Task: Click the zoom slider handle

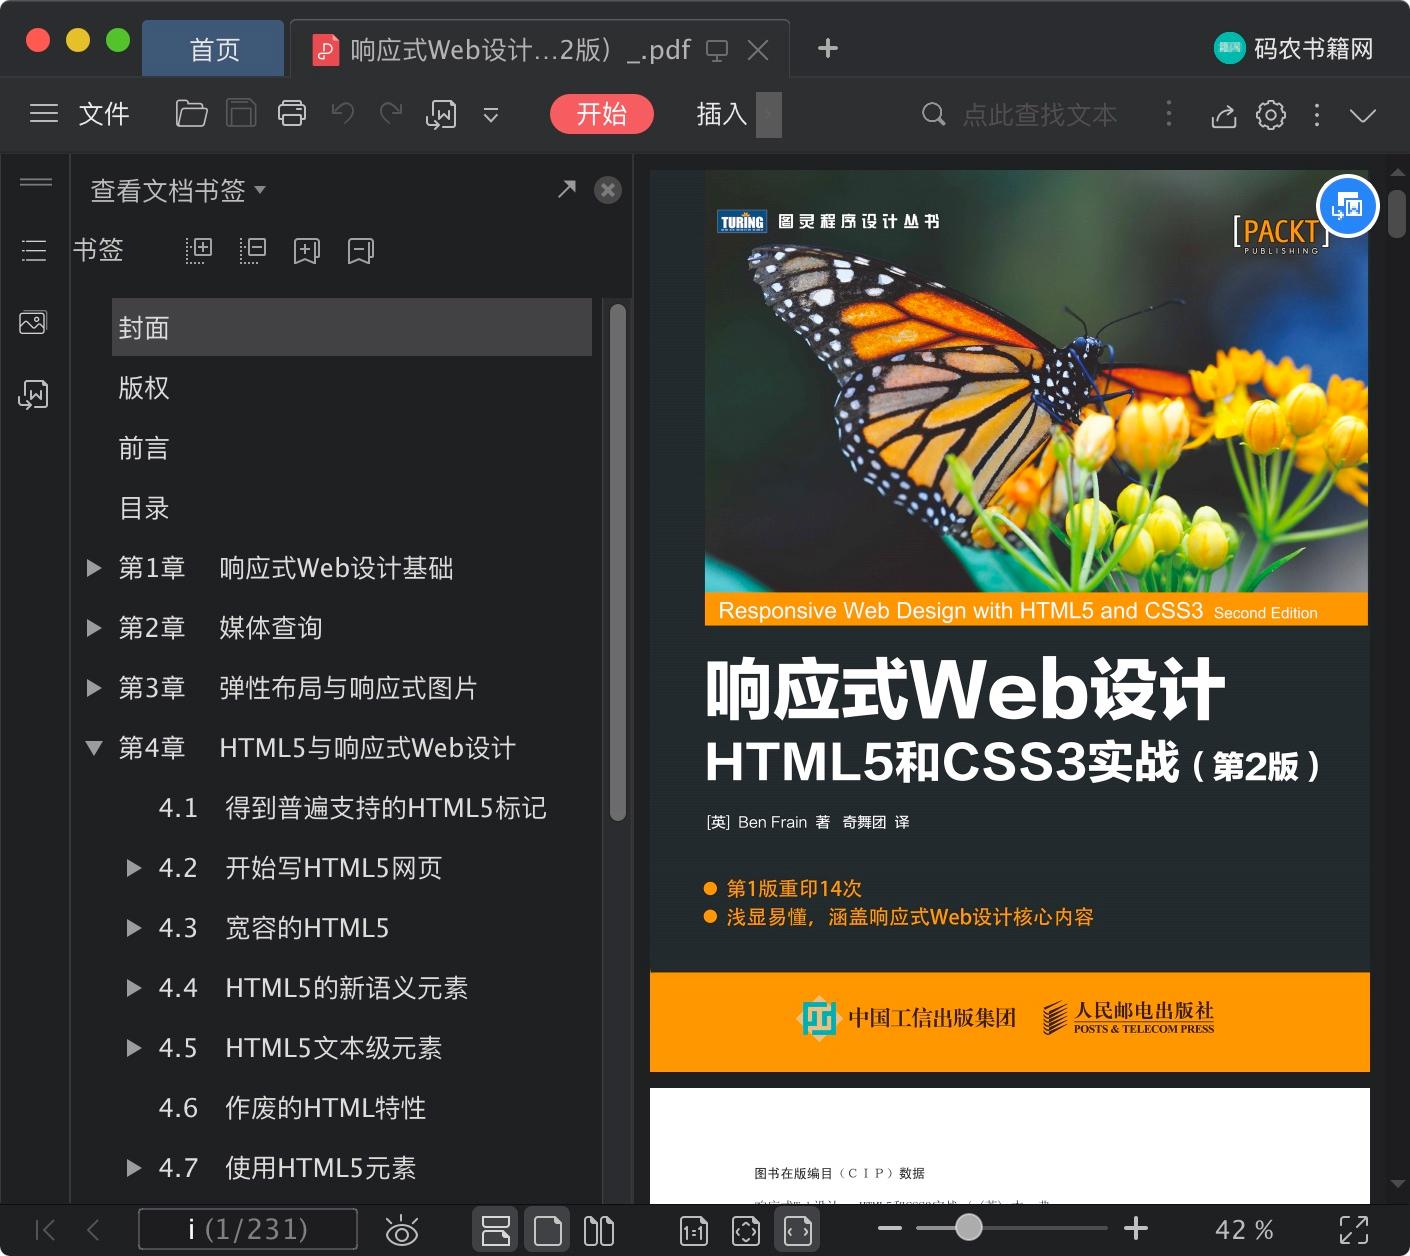Action: tap(968, 1227)
